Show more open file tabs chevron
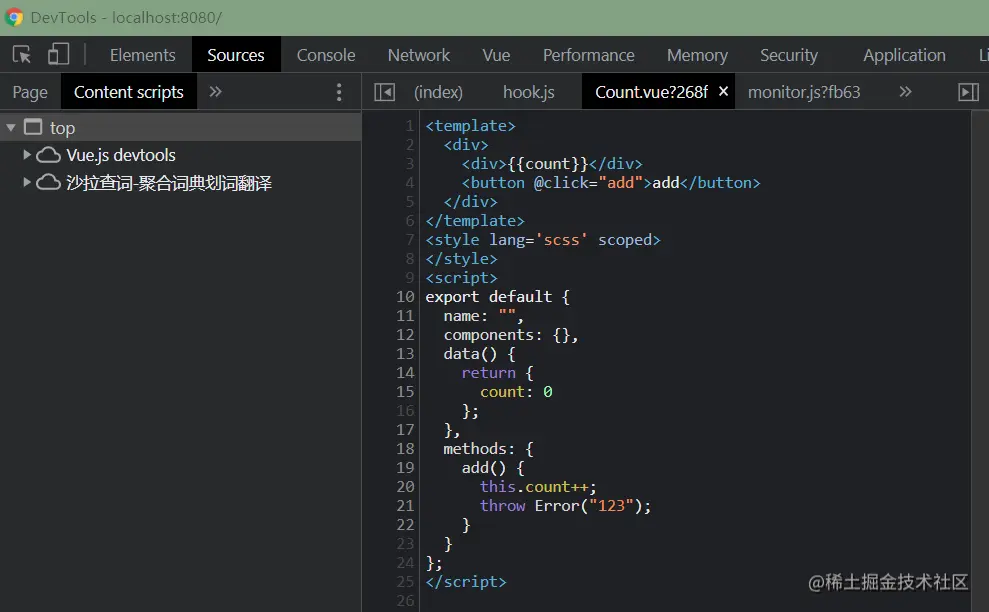Image resolution: width=989 pixels, height=612 pixels. pyautogui.click(x=905, y=92)
